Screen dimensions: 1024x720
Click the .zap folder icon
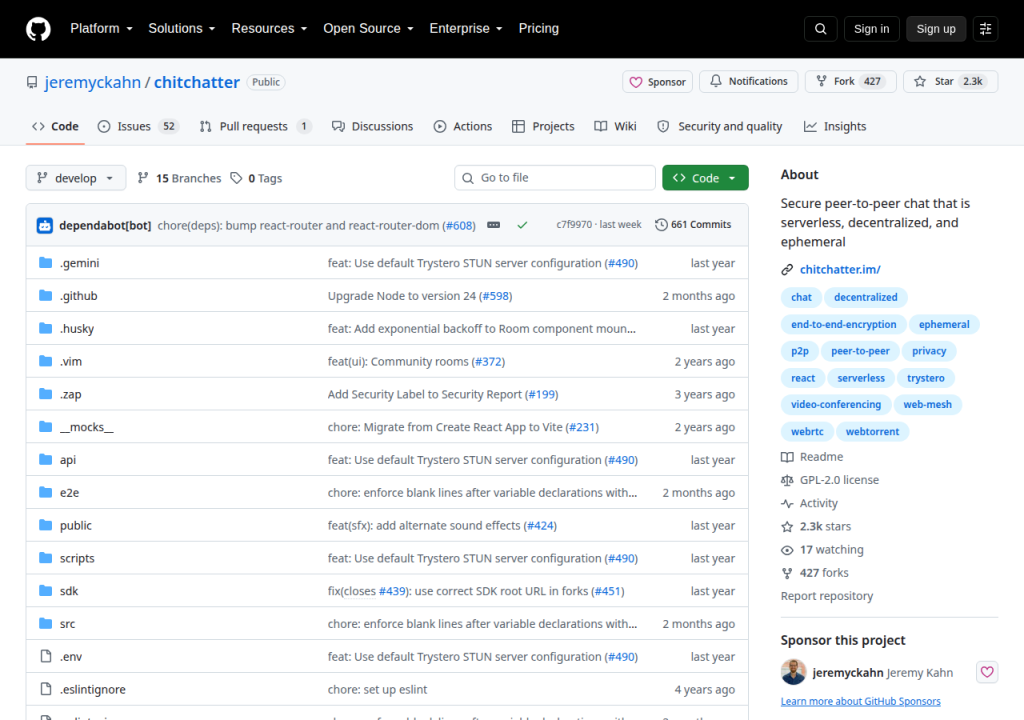click(45, 394)
